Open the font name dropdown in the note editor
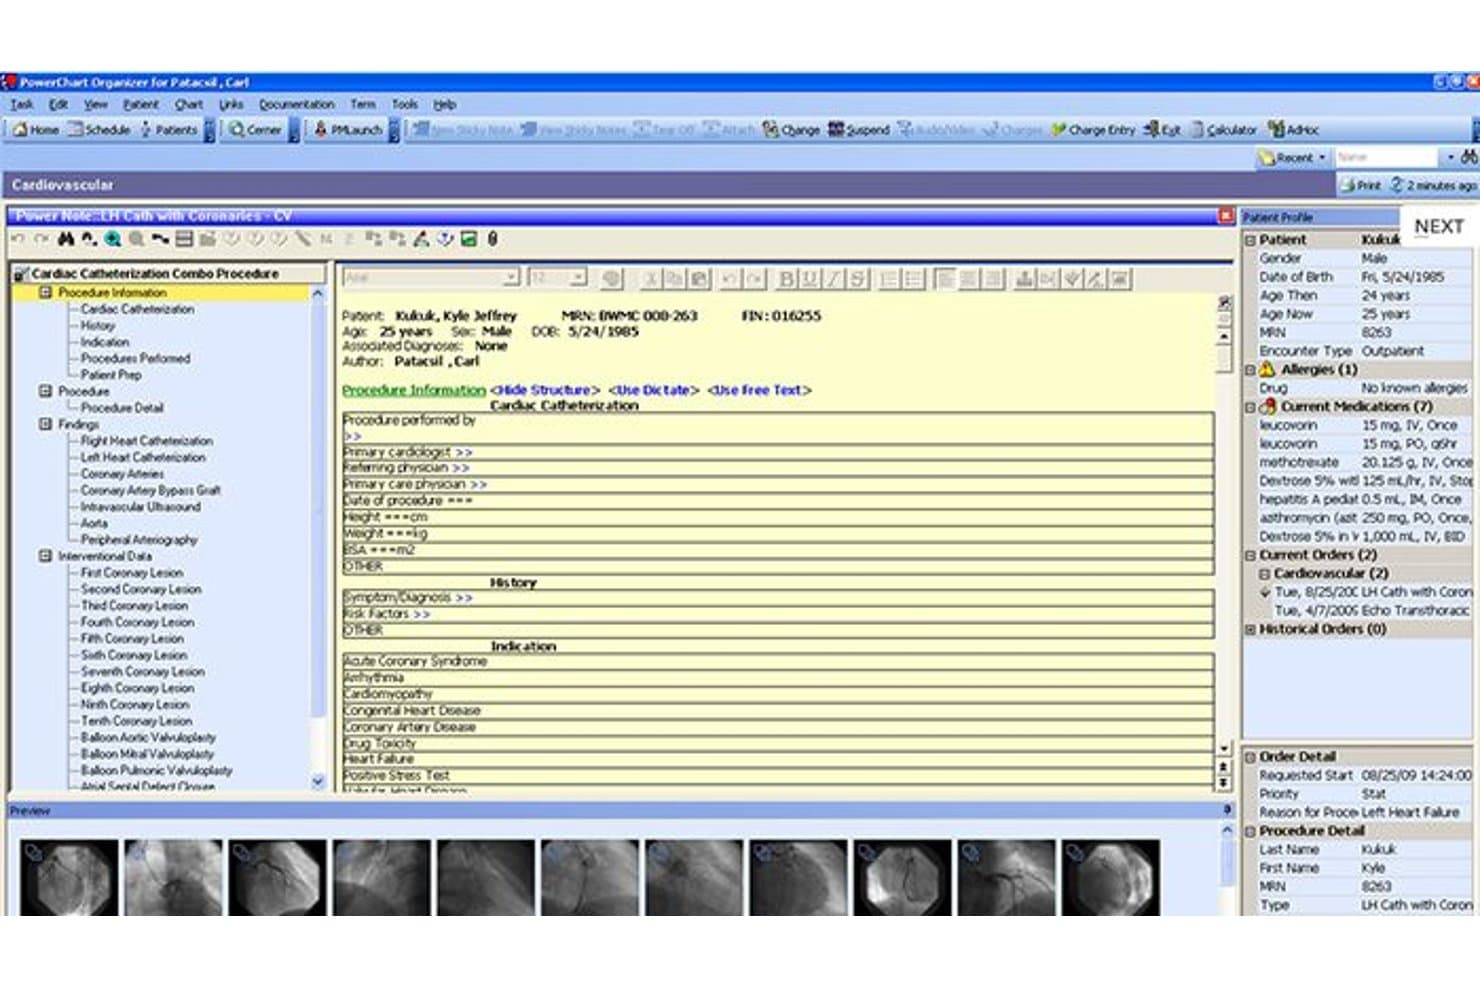1480x987 pixels. tap(511, 278)
